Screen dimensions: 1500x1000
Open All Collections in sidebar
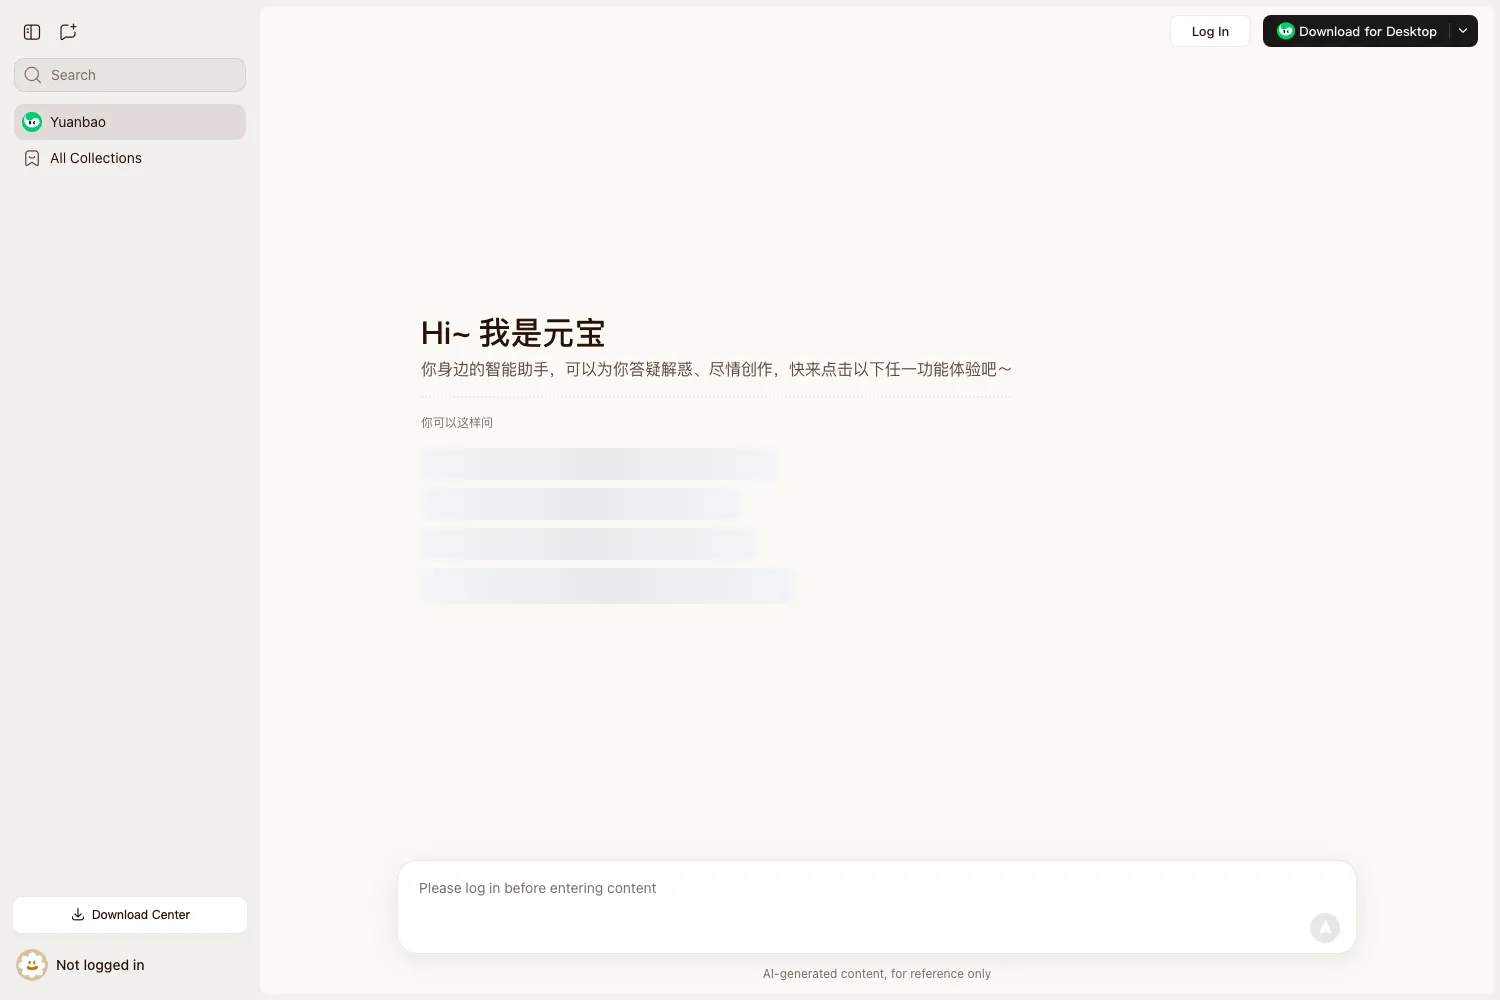130,158
